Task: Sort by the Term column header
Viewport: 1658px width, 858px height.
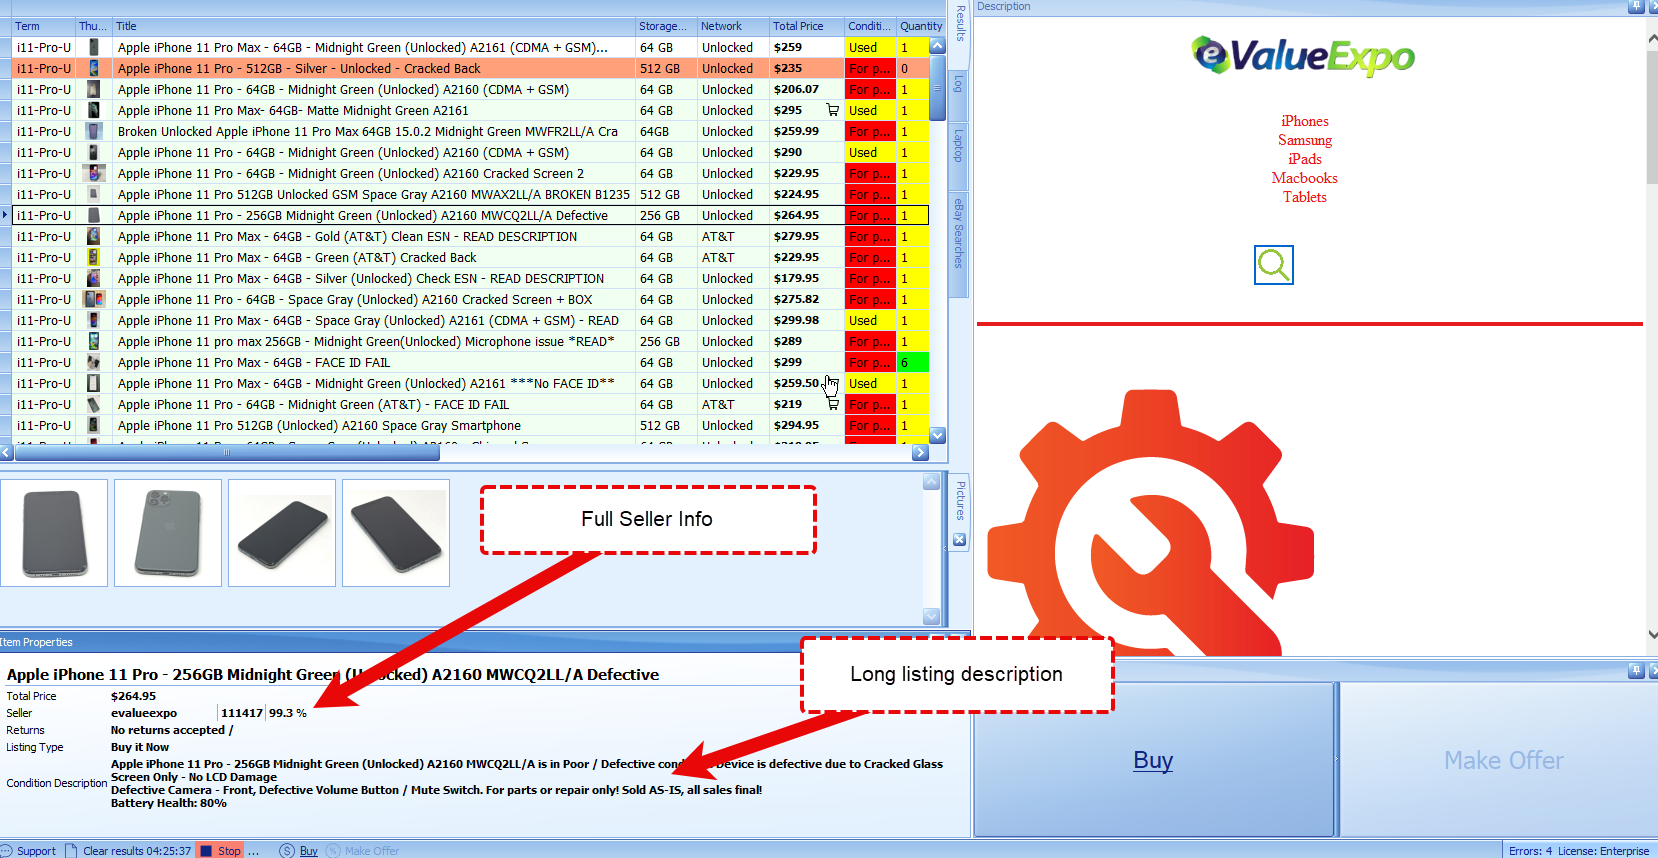Action: point(44,26)
